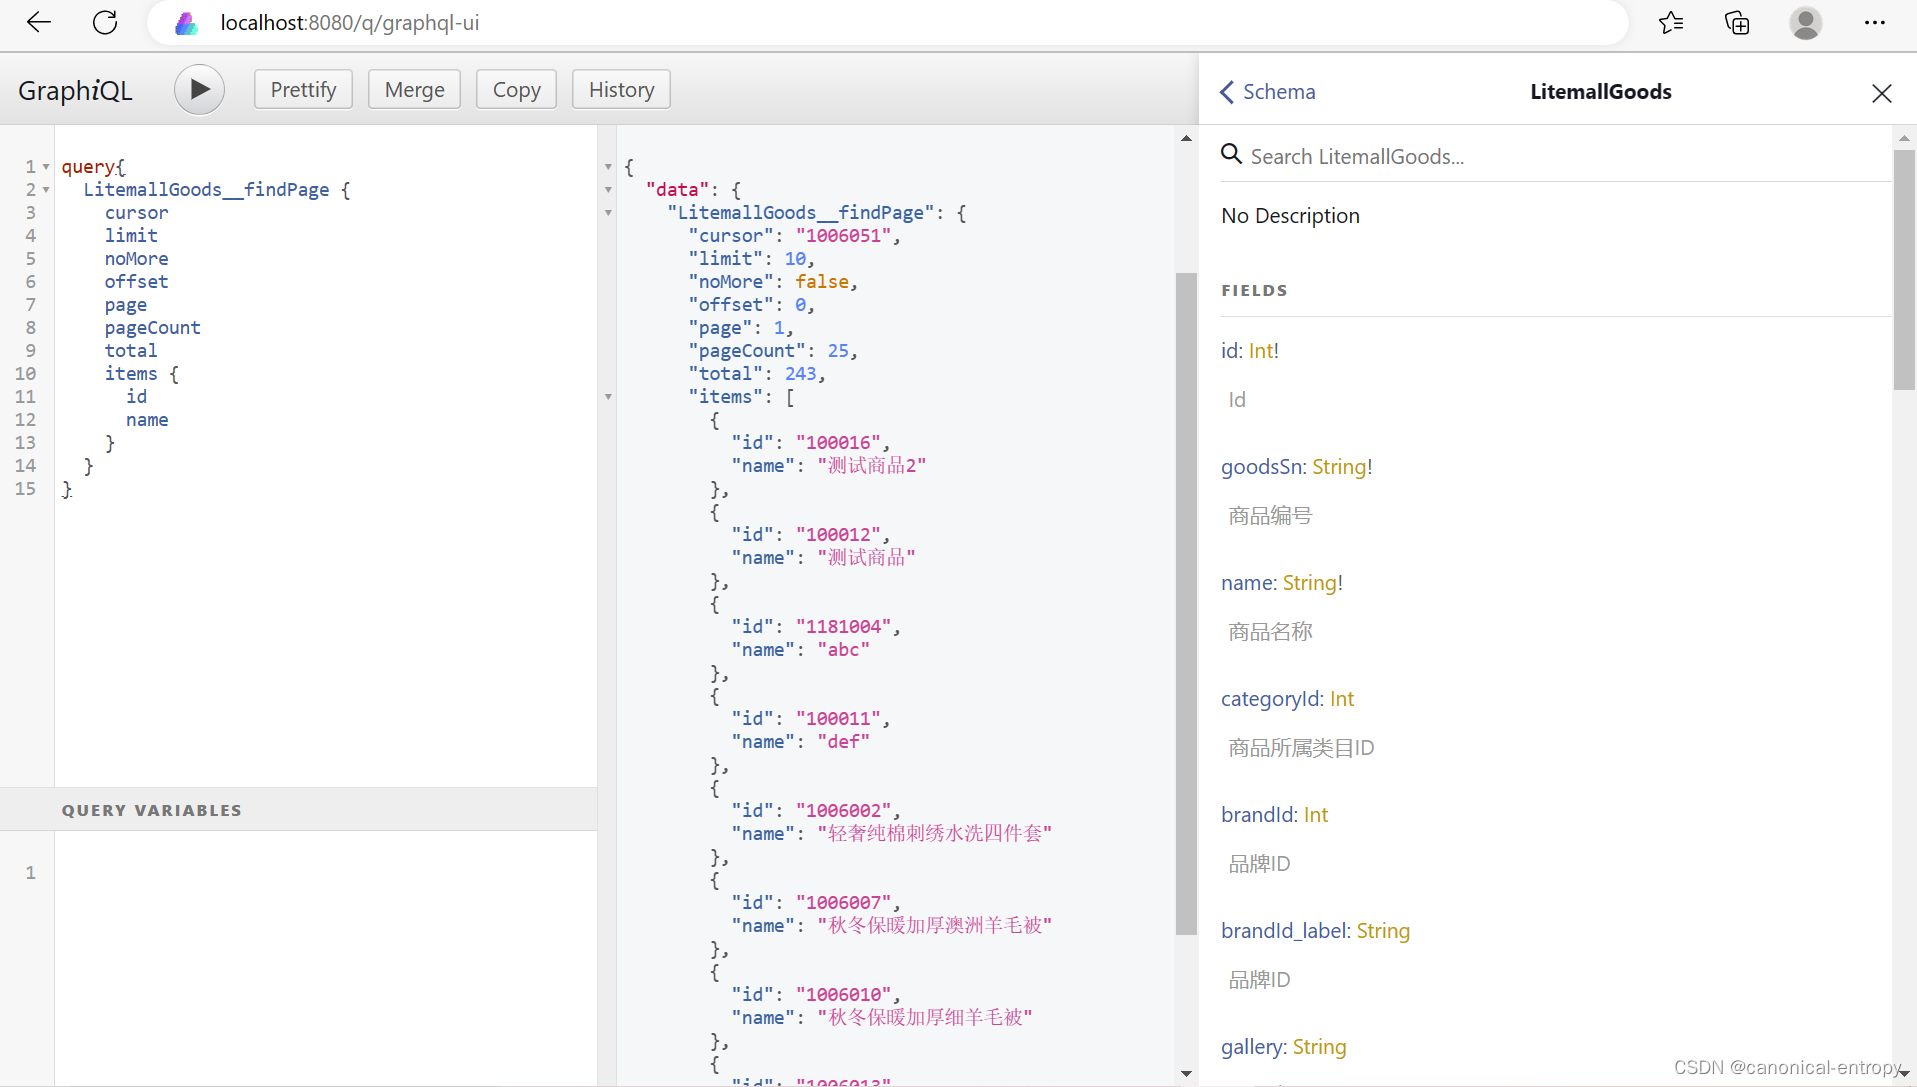Click noMore field in query editor

click(136, 259)
